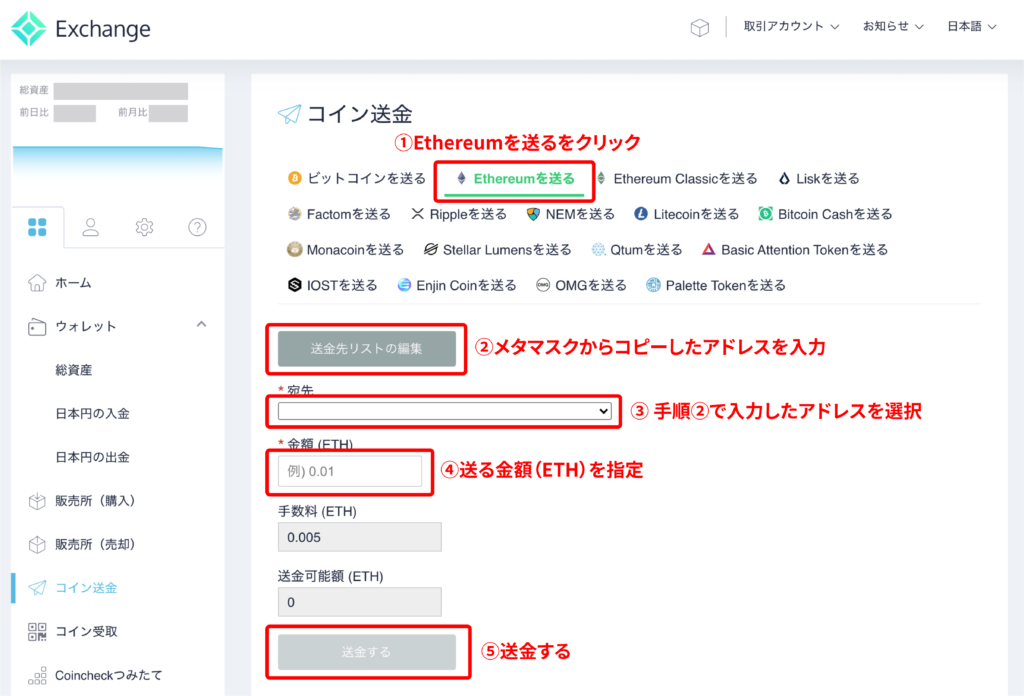Select the Stellar Lumensを送る tab
Viewport: 1024px width, 696px height.
498,249
